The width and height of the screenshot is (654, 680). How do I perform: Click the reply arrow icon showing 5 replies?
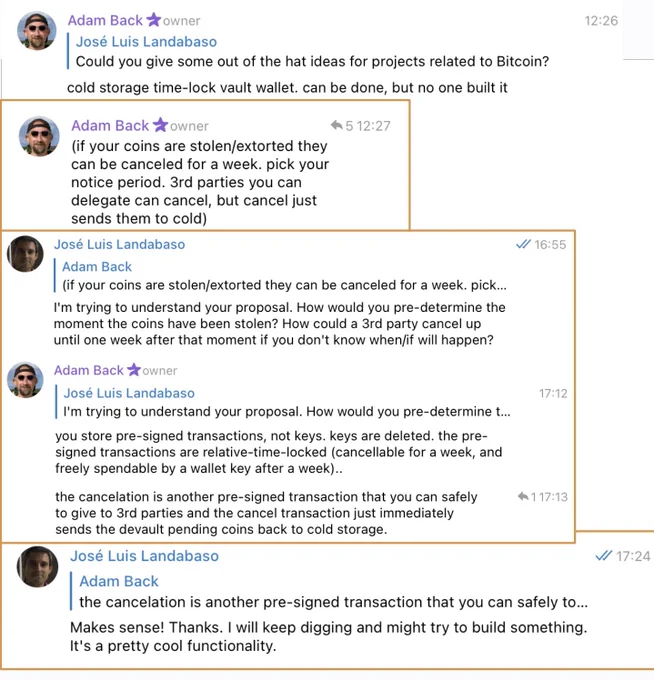(x=337, y=125)
